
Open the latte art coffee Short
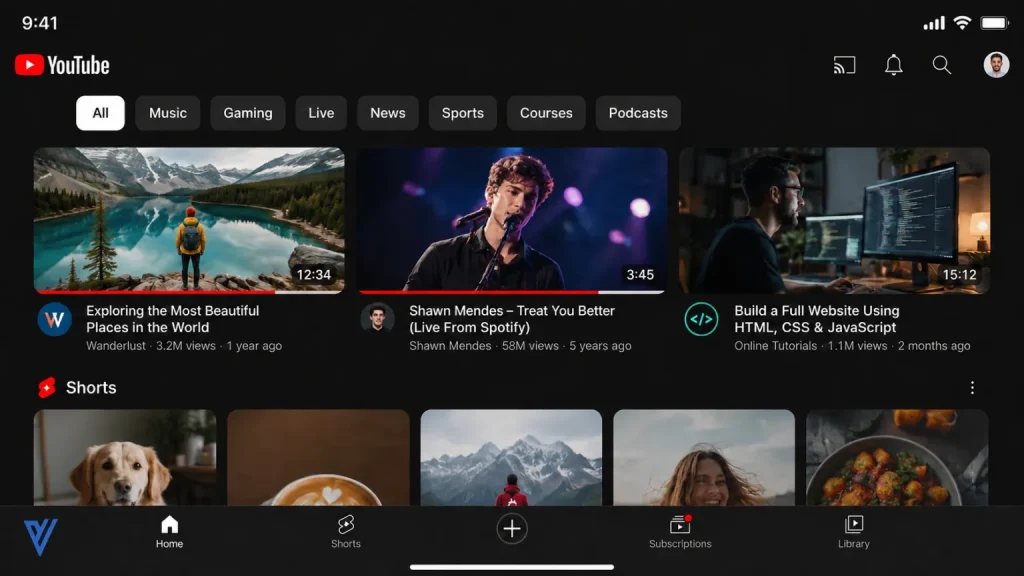click(318, 457)
